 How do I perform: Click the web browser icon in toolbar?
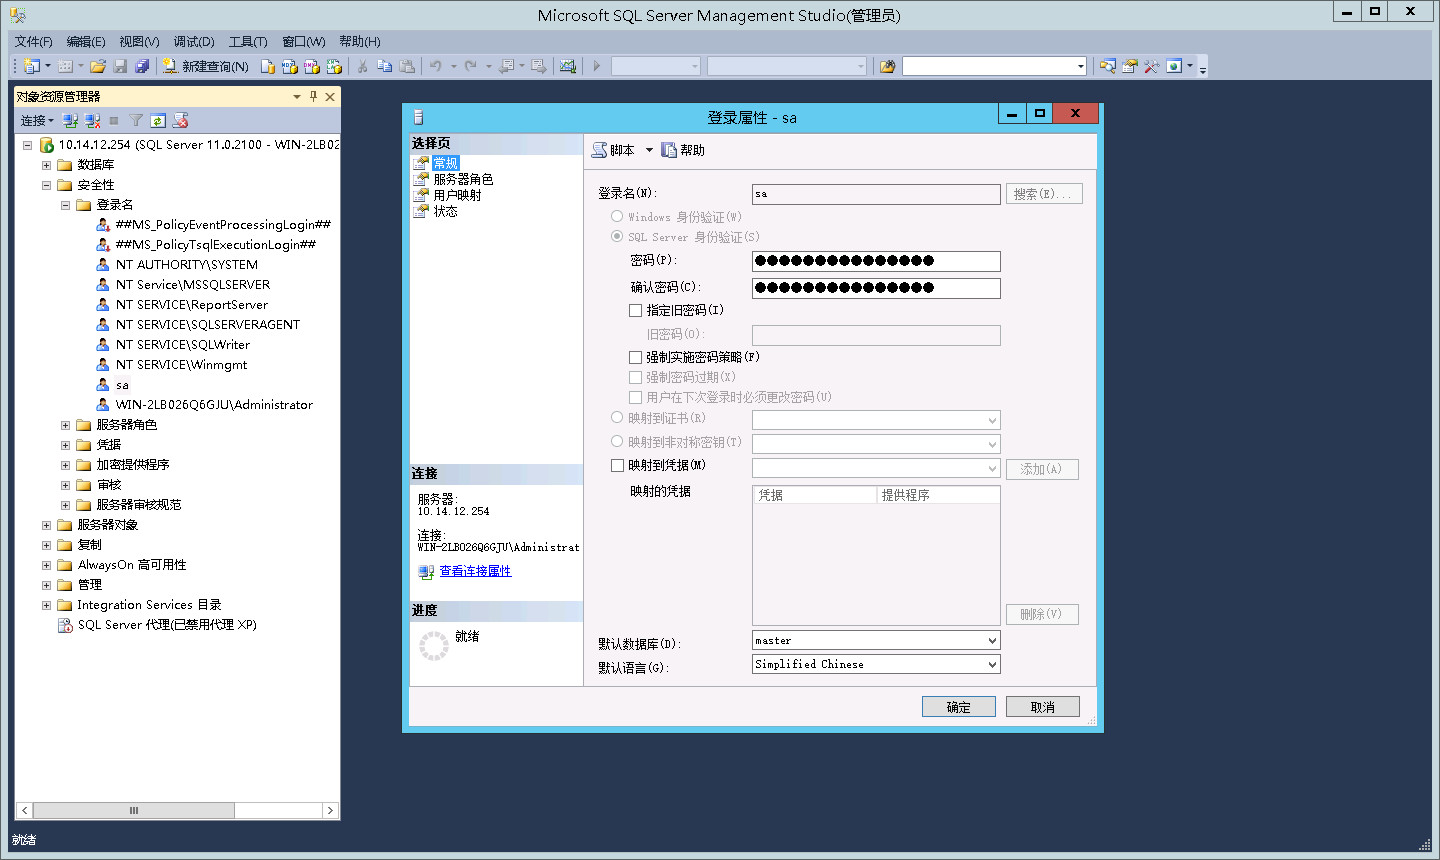point(1174,66)
